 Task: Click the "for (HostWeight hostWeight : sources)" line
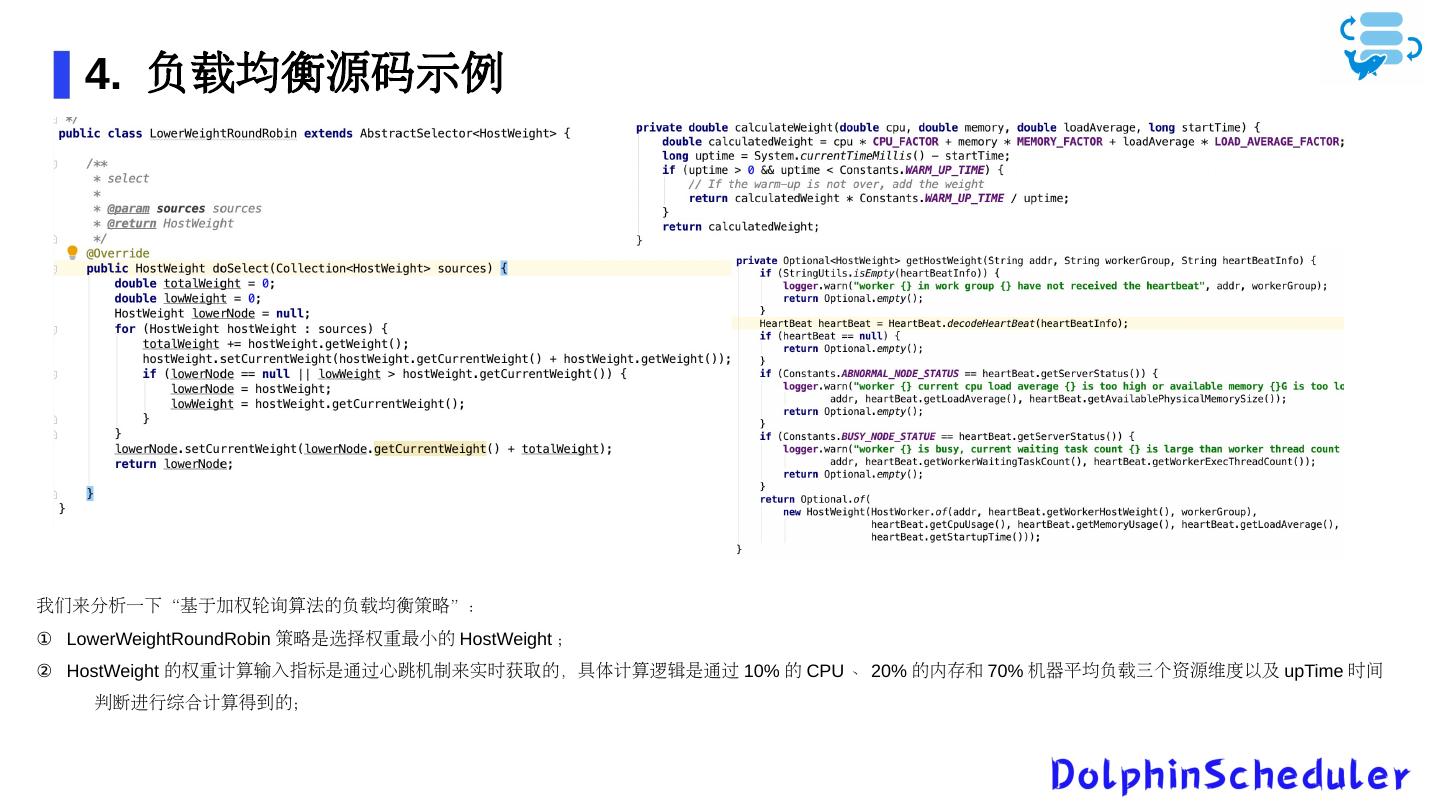tap(251, 328)
